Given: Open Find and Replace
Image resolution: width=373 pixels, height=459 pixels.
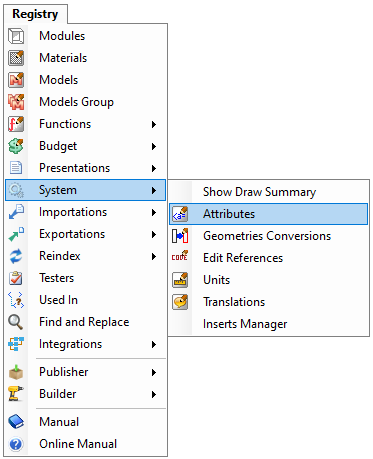Looking at the screenshot, I should coord(85,322).
